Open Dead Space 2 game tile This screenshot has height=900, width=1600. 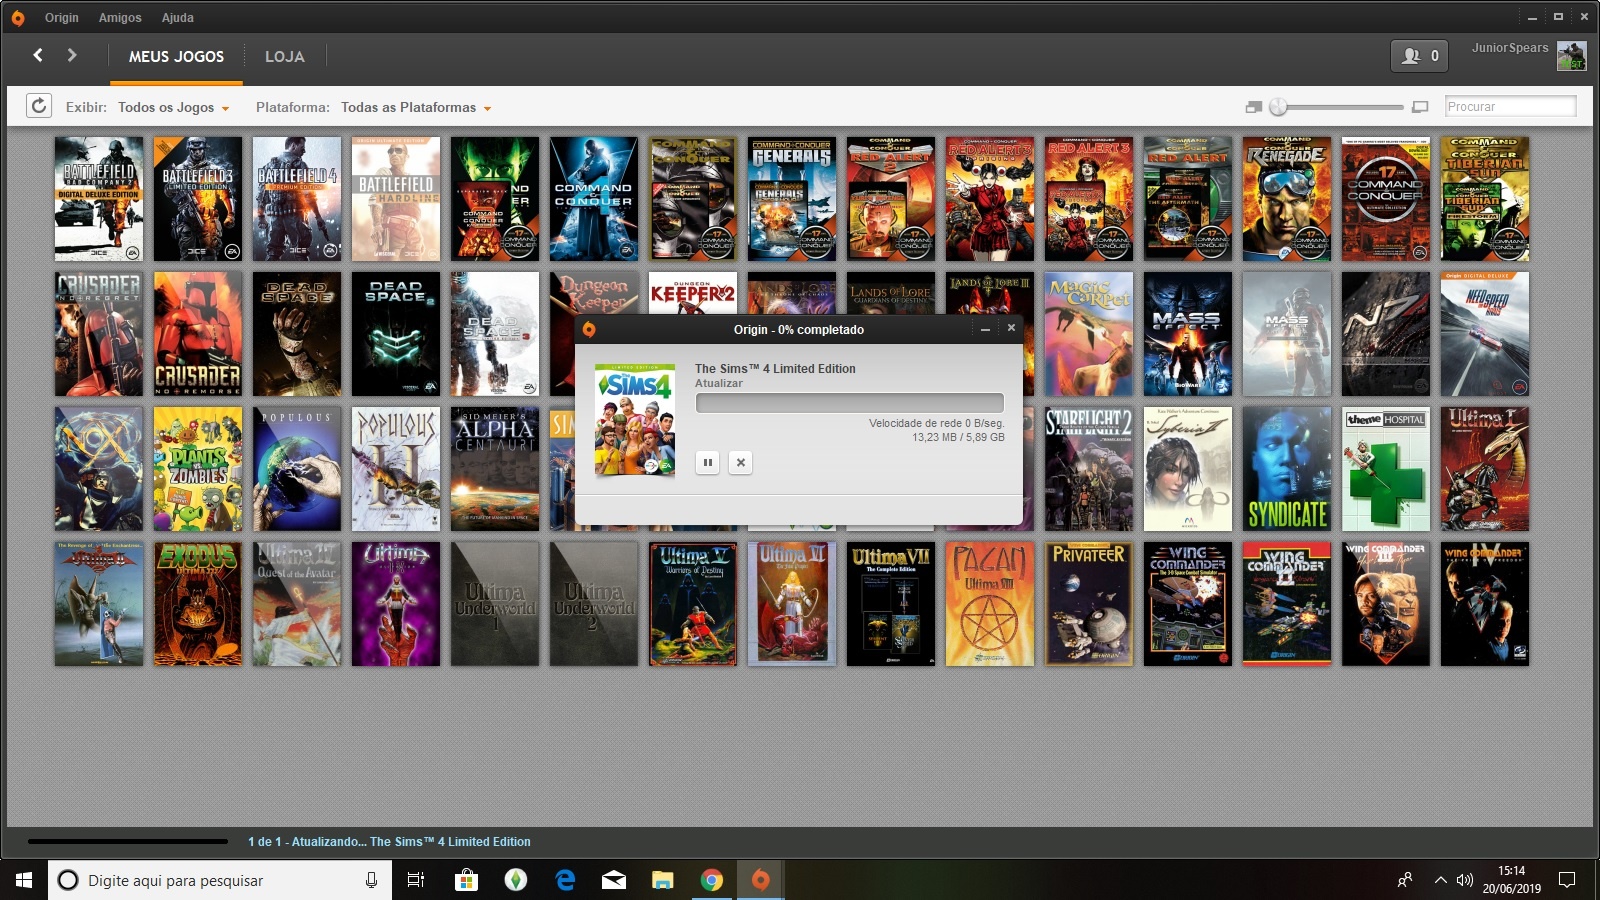[396, 334]
